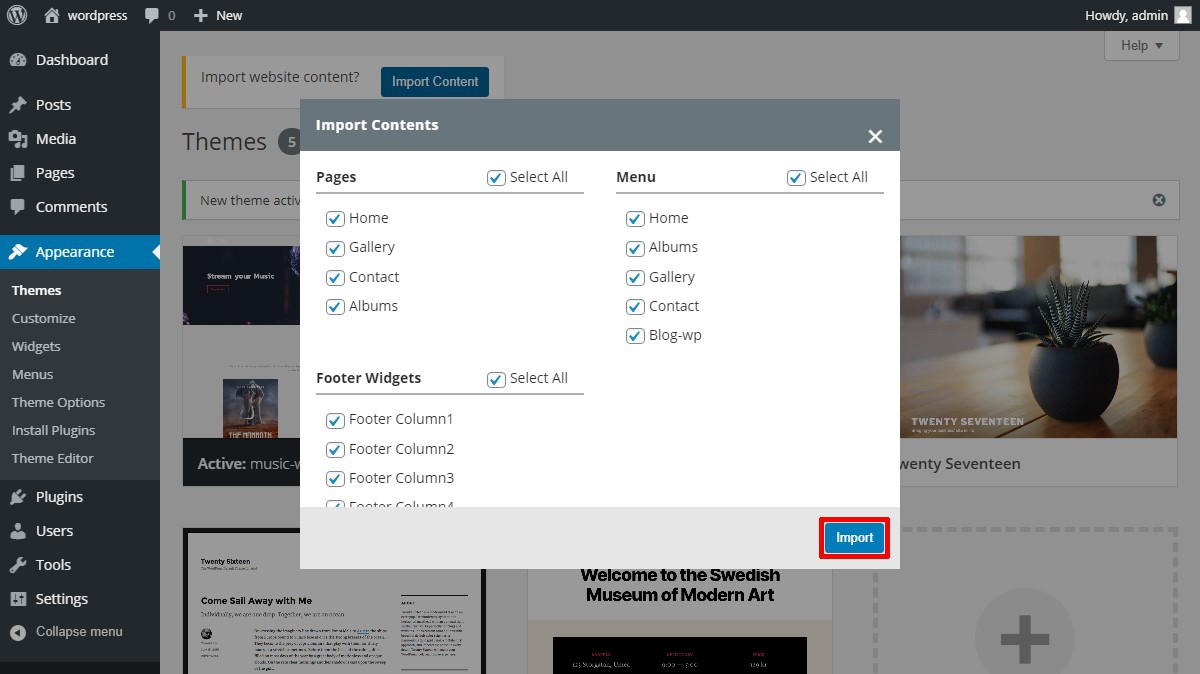The image size is (1200, 674).
Task: Click the home icon beside wordpress site name
Action: 52,15
